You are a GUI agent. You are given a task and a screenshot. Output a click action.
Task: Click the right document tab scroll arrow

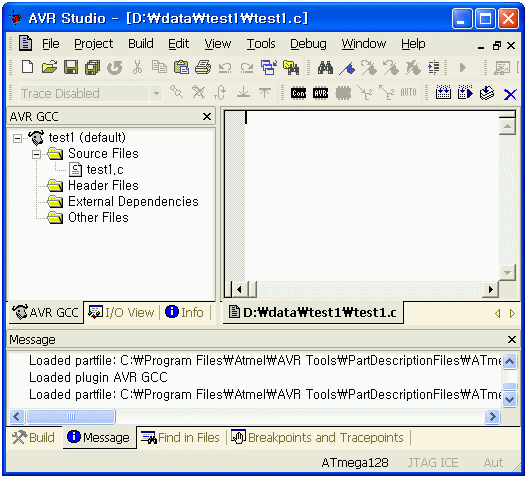(512, 314)
